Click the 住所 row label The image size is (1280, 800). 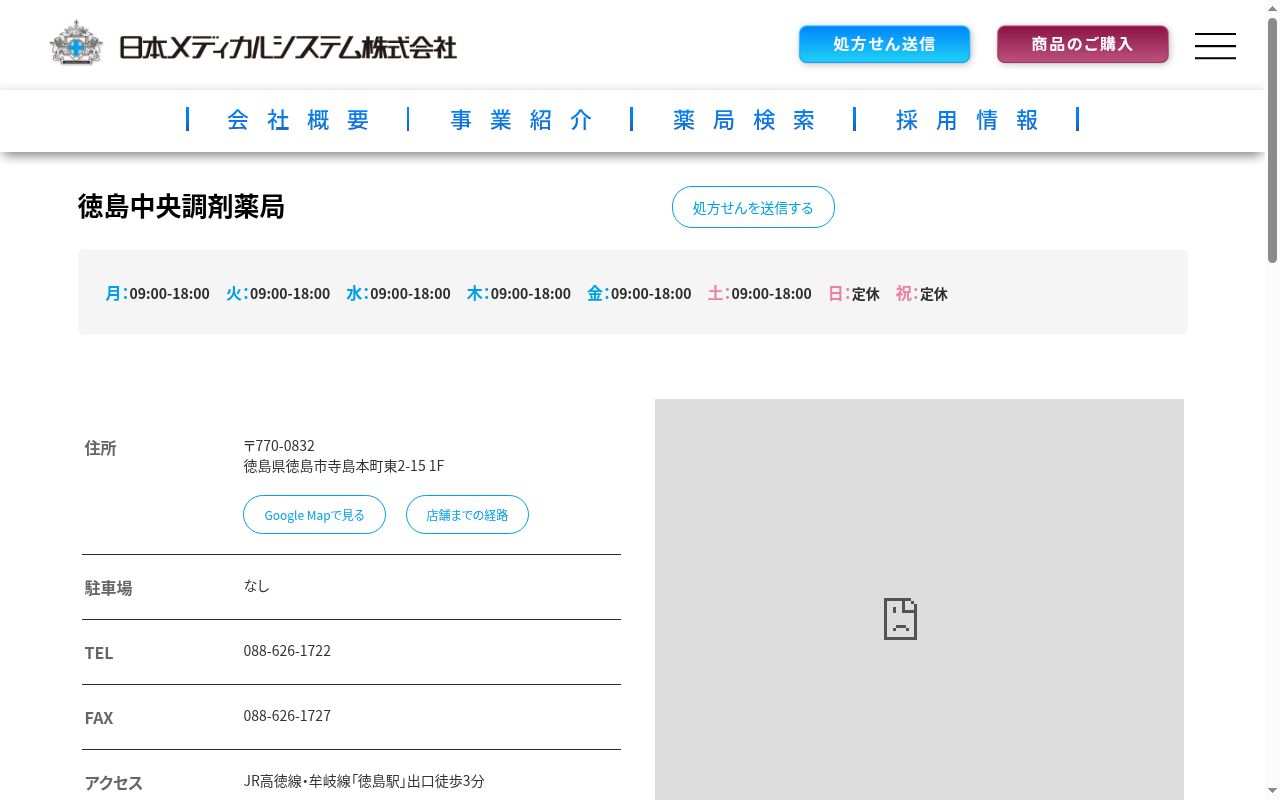click(101, 448)
